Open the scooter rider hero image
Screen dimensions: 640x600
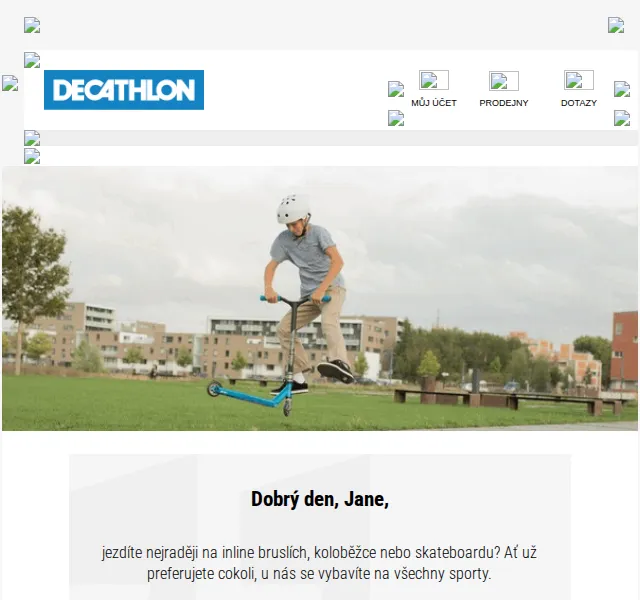tap(320, 298)
